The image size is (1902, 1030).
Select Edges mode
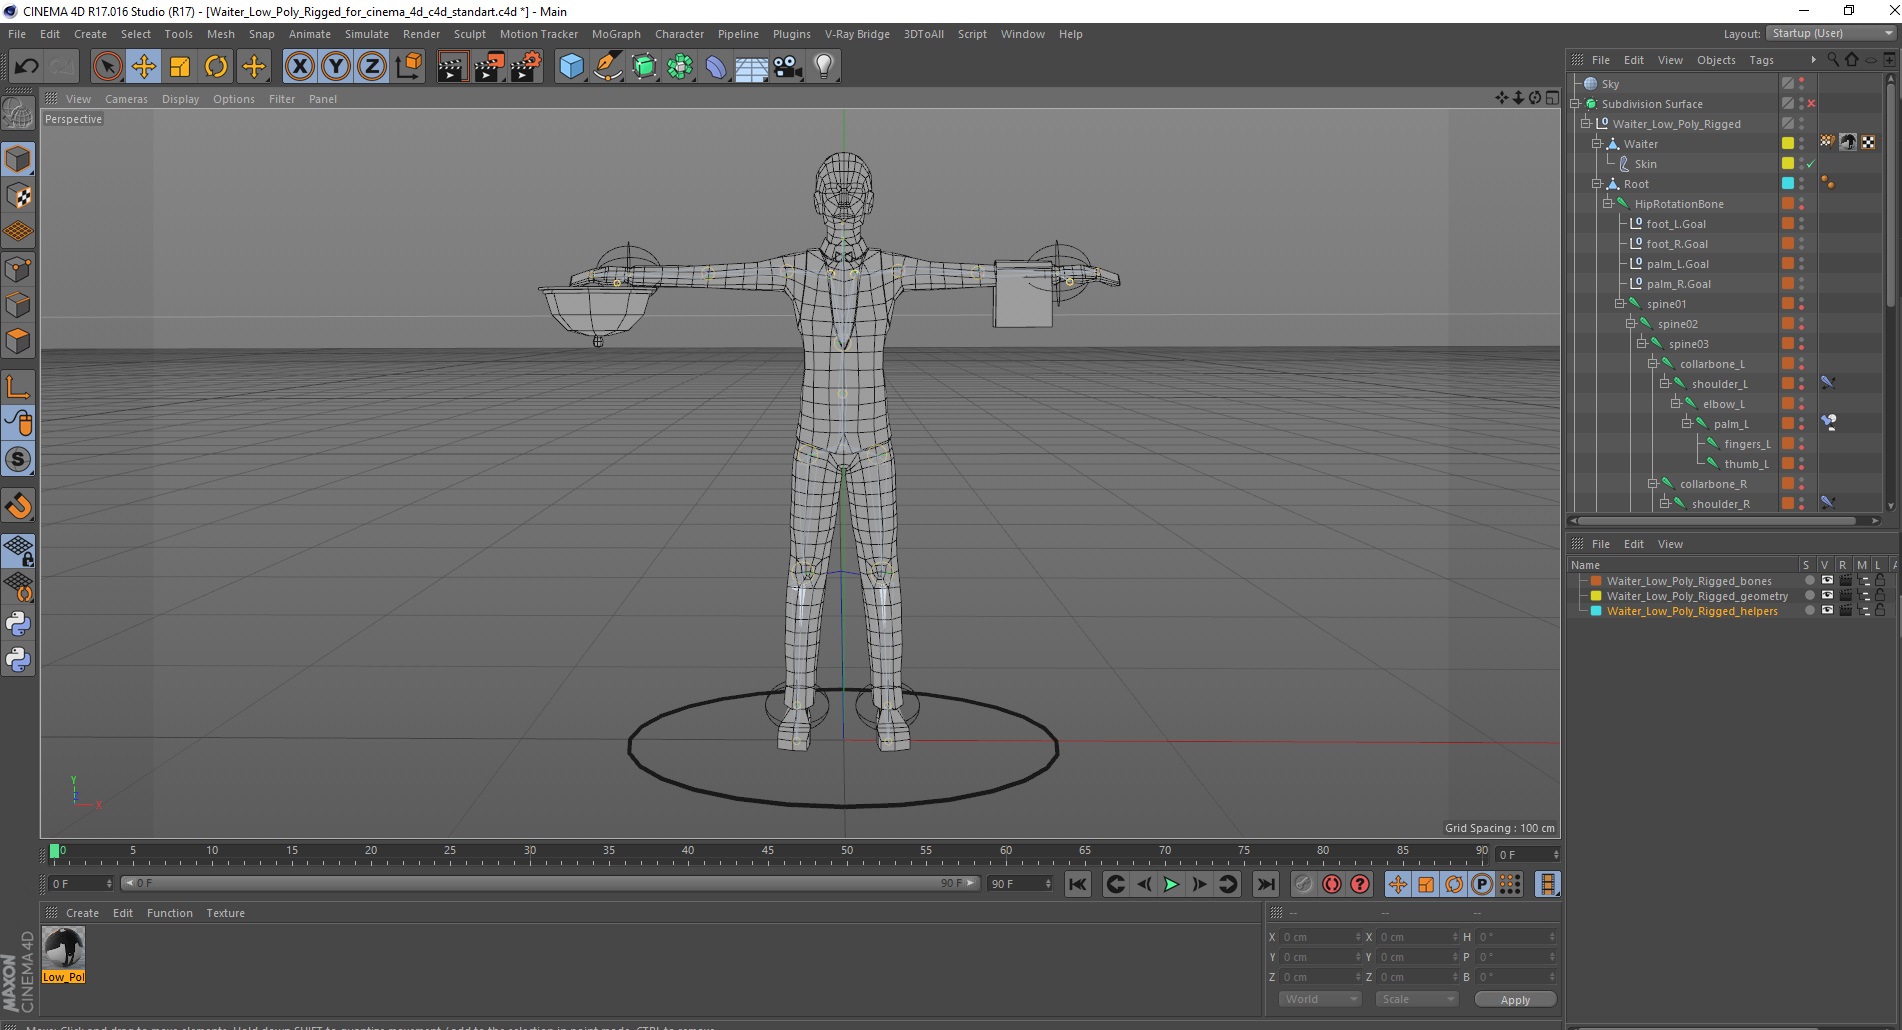pos(18,305)
